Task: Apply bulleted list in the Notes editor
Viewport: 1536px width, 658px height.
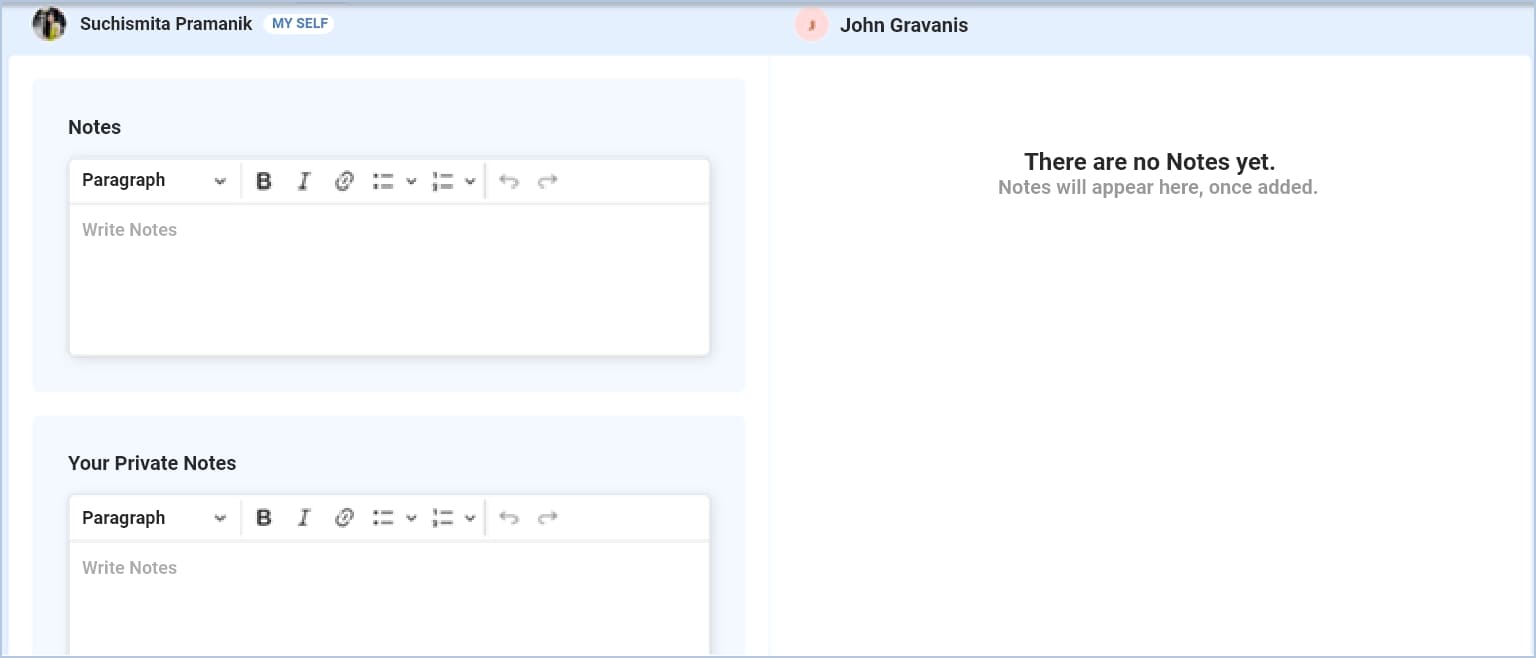Action: 383,181
